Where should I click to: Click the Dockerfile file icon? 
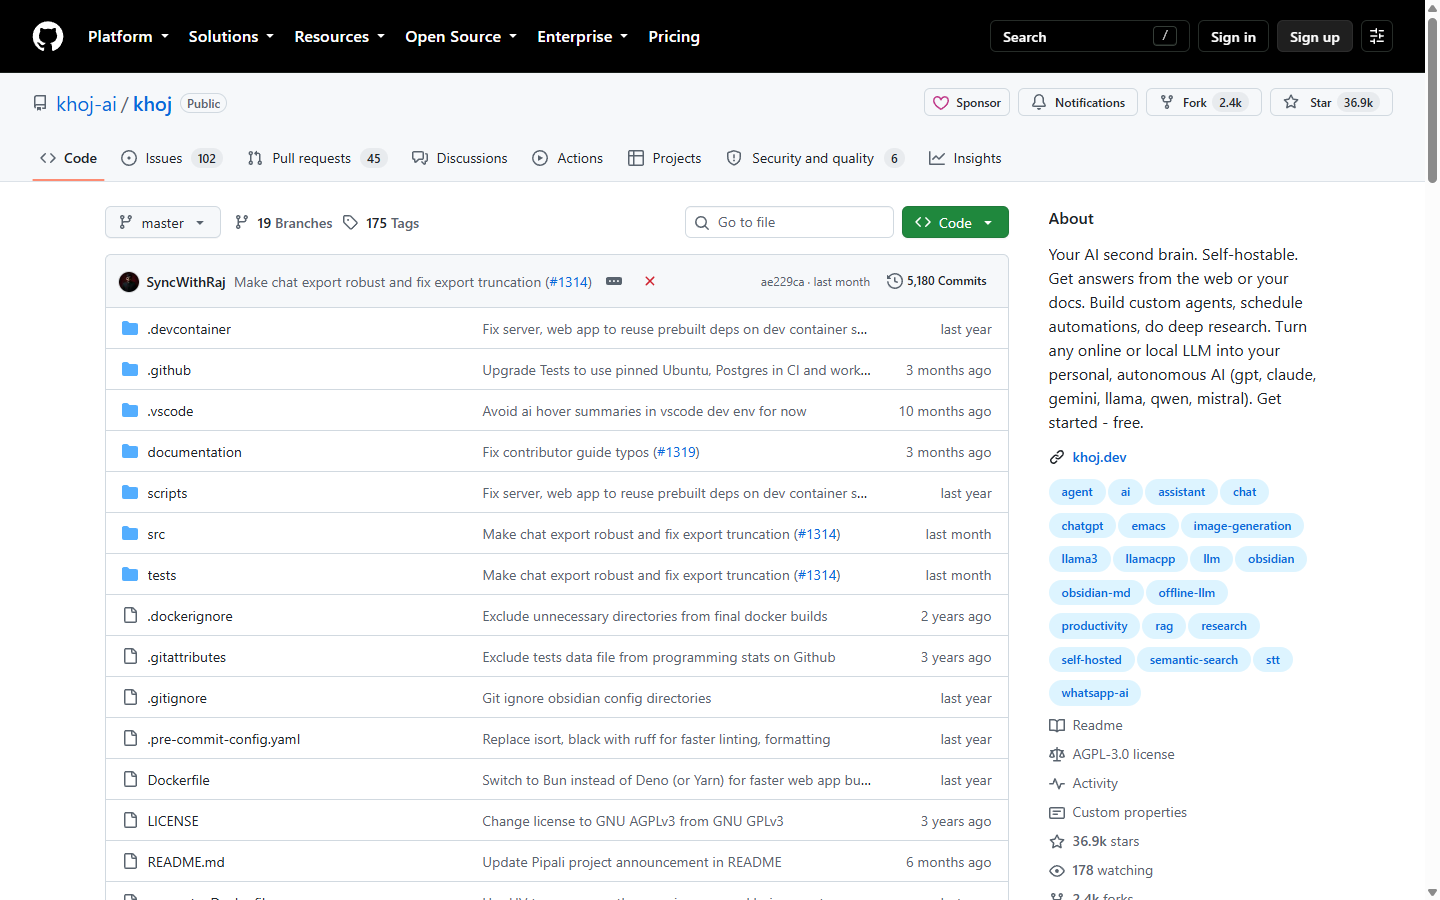(130, 780)
